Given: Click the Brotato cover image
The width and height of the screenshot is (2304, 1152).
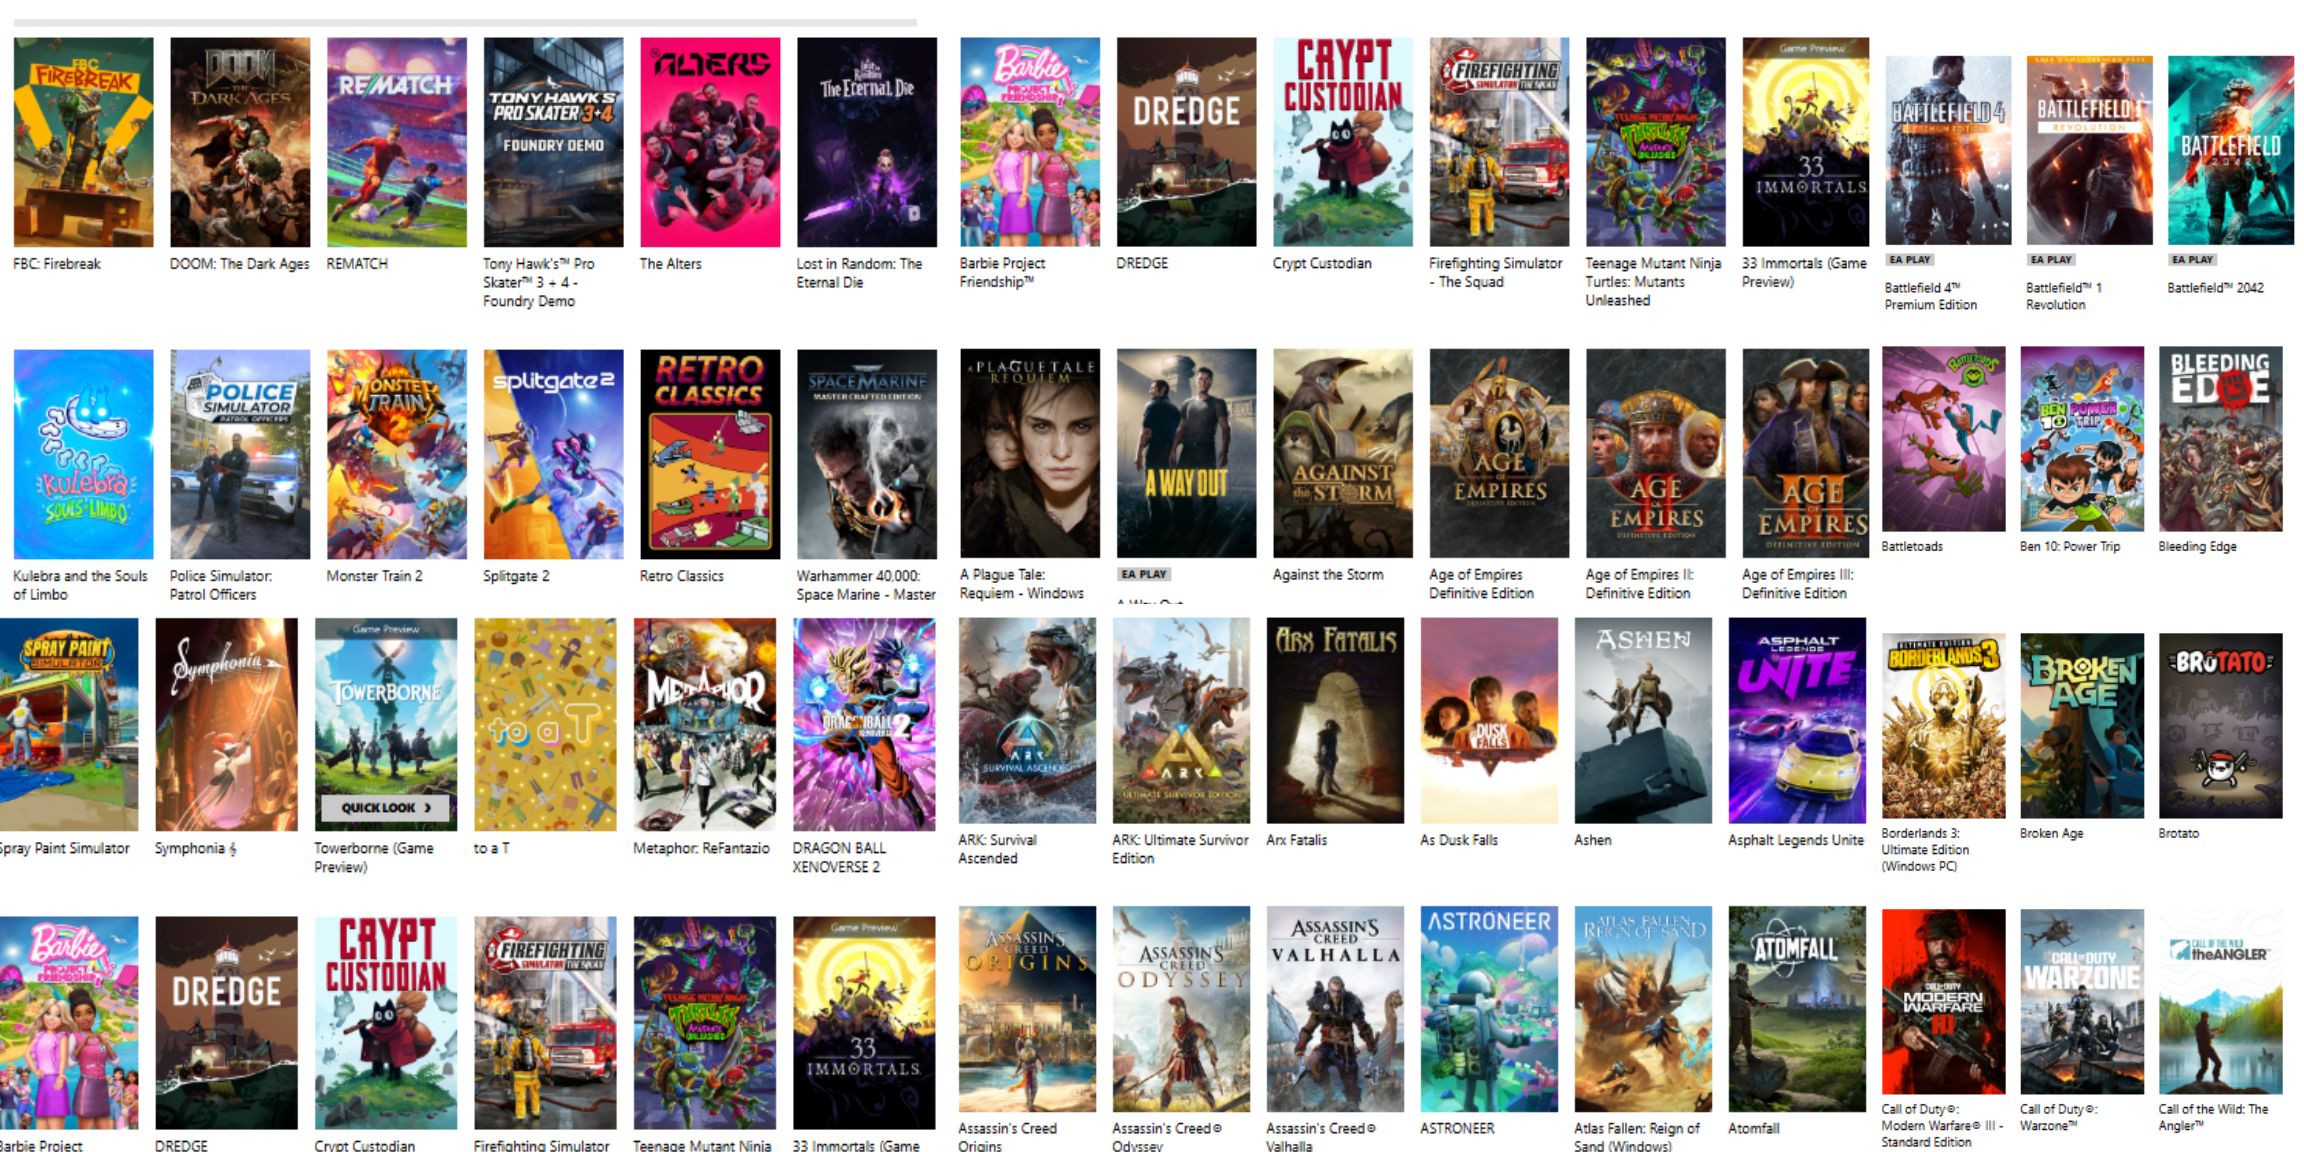Looking at the screenshot, I should pyautogui.click(x=2221, y=726).
